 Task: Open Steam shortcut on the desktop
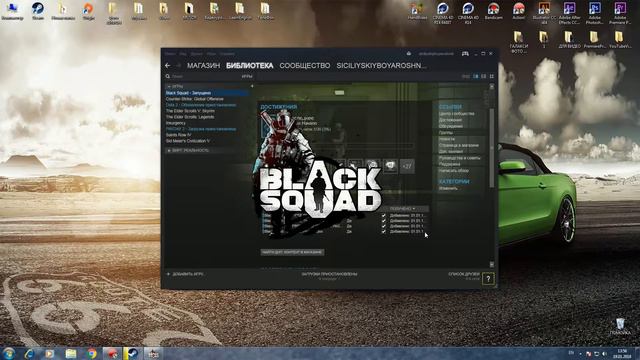click(x=38, y=11)
